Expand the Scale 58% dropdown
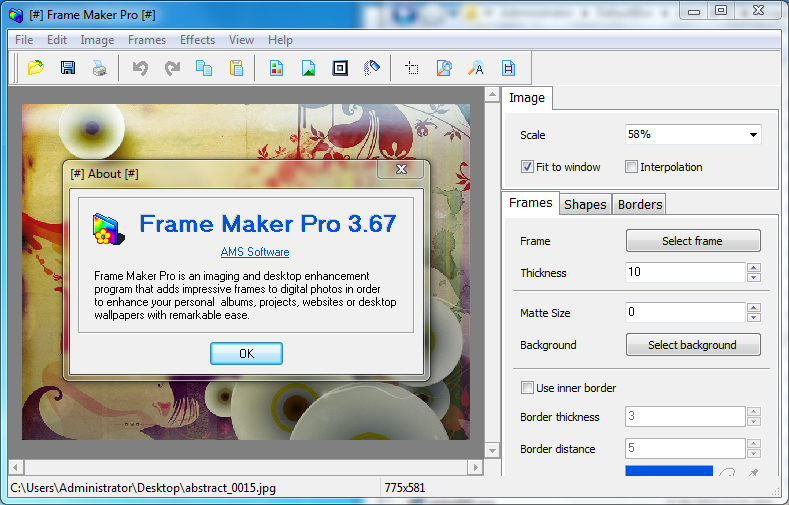789x505 pixels. [x=753, y=135]
